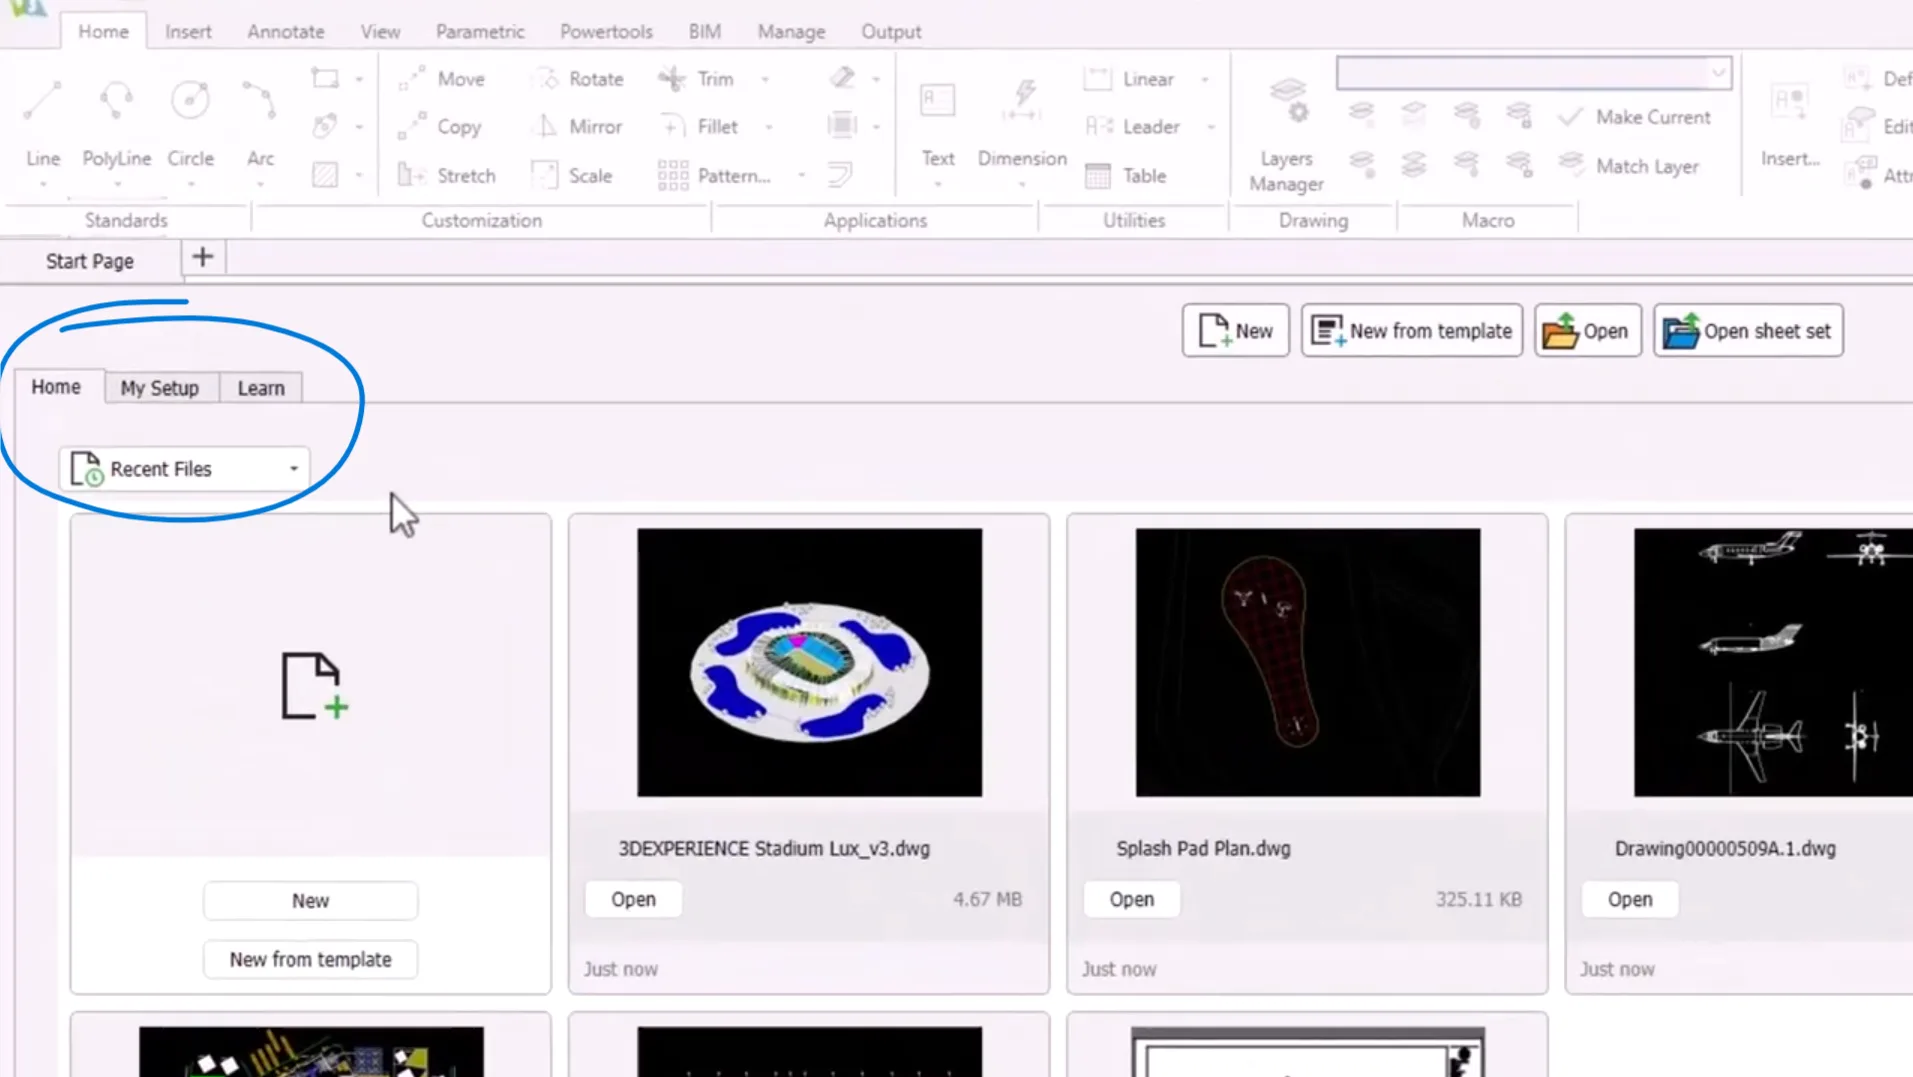Switch to the Learn tab
1913x1077 pixels.
click(261, 388)
